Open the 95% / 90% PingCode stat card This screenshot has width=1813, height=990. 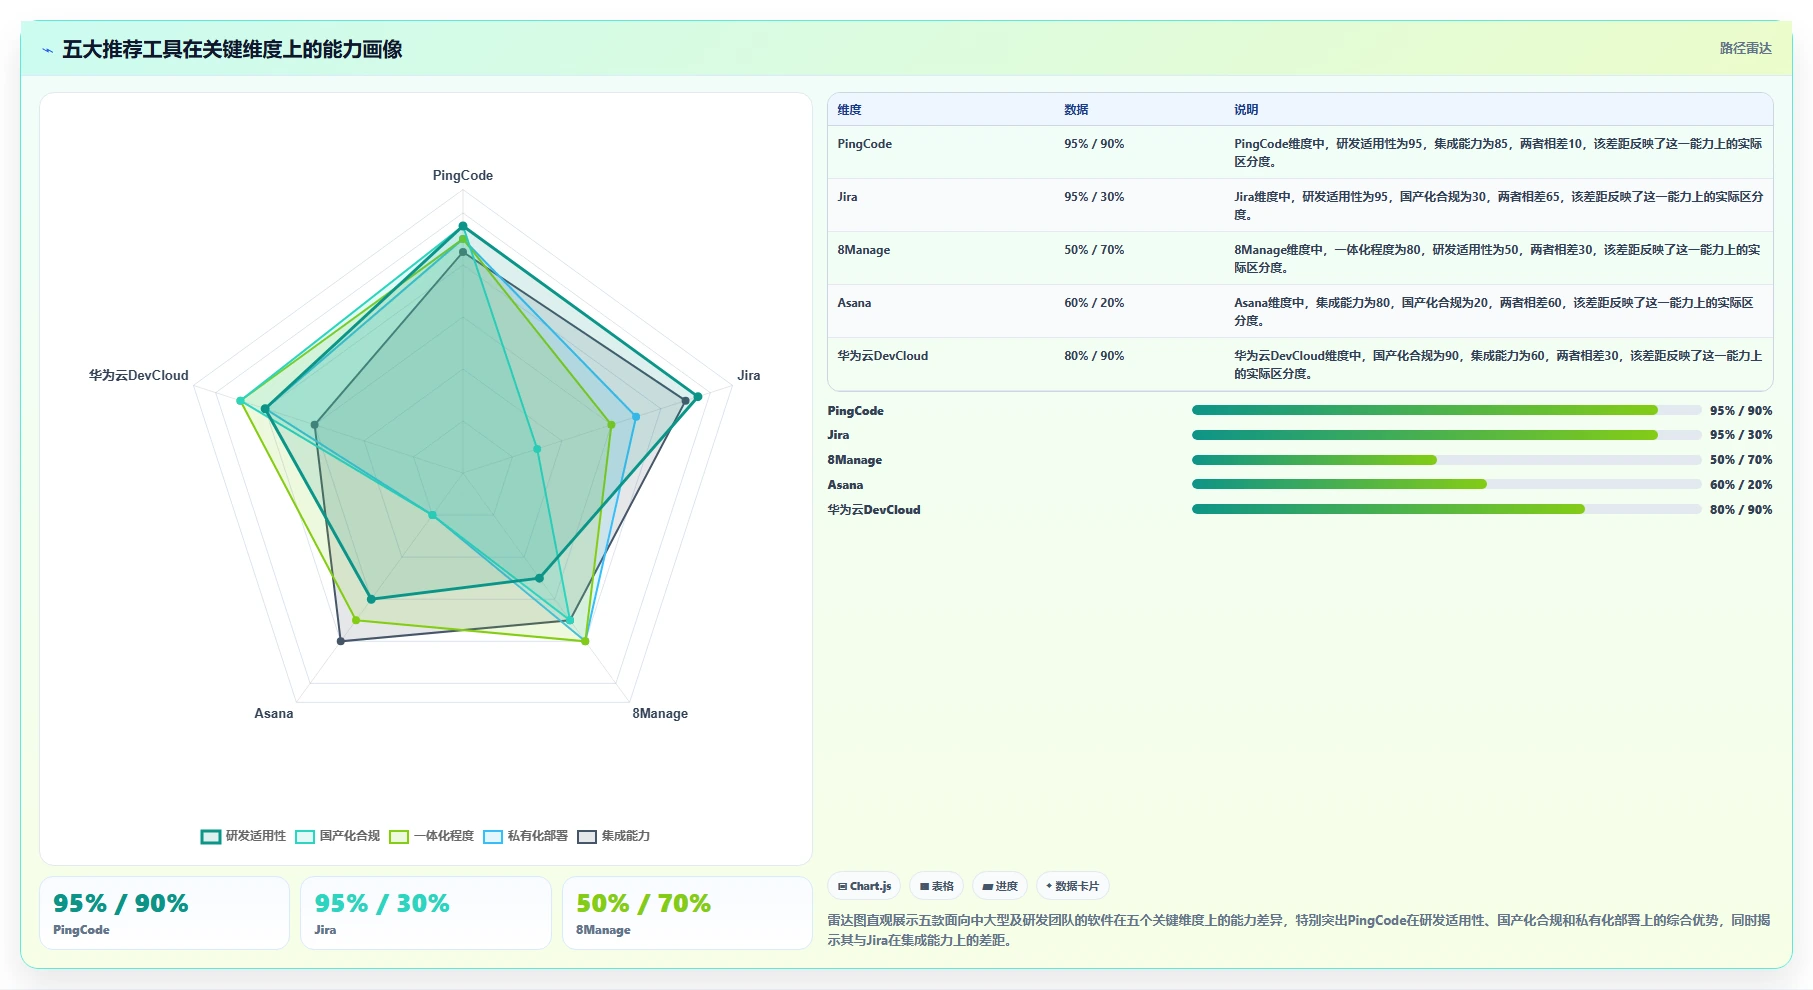164,913
